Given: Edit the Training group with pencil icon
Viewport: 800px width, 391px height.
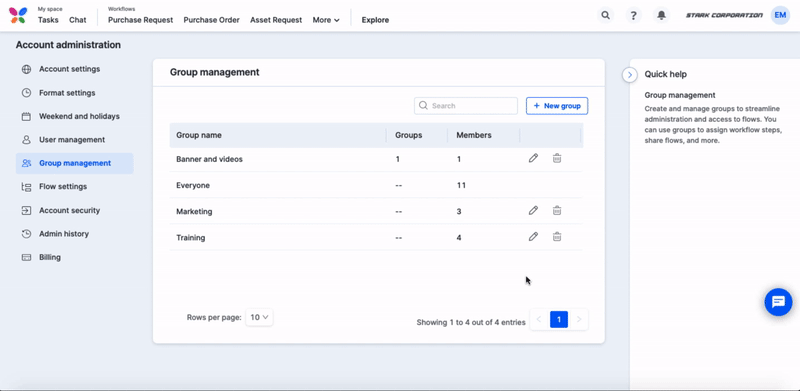Looking at the screenshot, I should pos(533,236).
